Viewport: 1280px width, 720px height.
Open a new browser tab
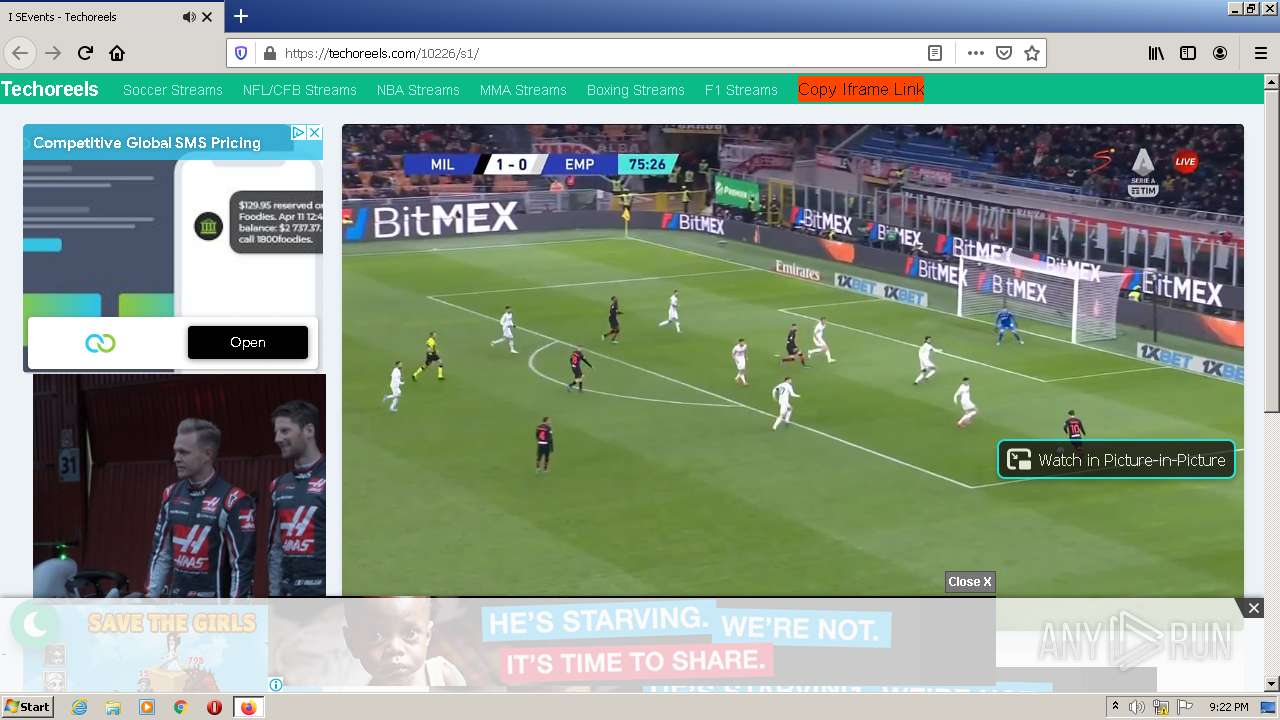(x=241, y=16)
